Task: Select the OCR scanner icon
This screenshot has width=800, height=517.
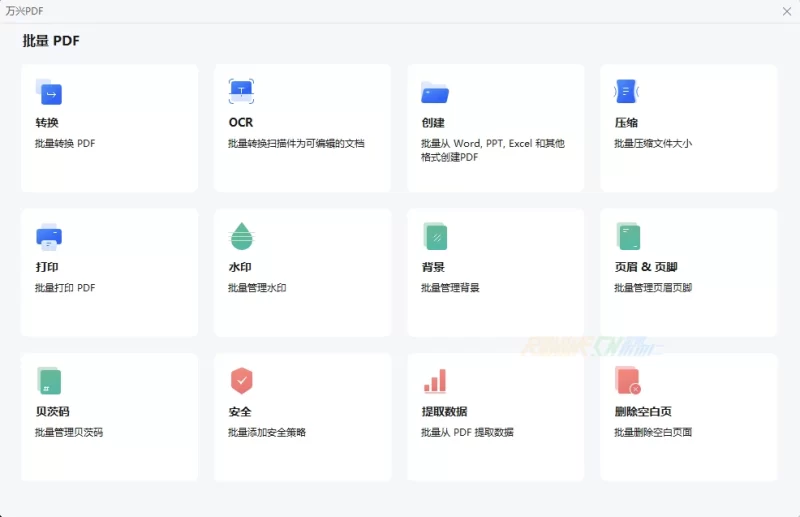Action: pos(241,92)
